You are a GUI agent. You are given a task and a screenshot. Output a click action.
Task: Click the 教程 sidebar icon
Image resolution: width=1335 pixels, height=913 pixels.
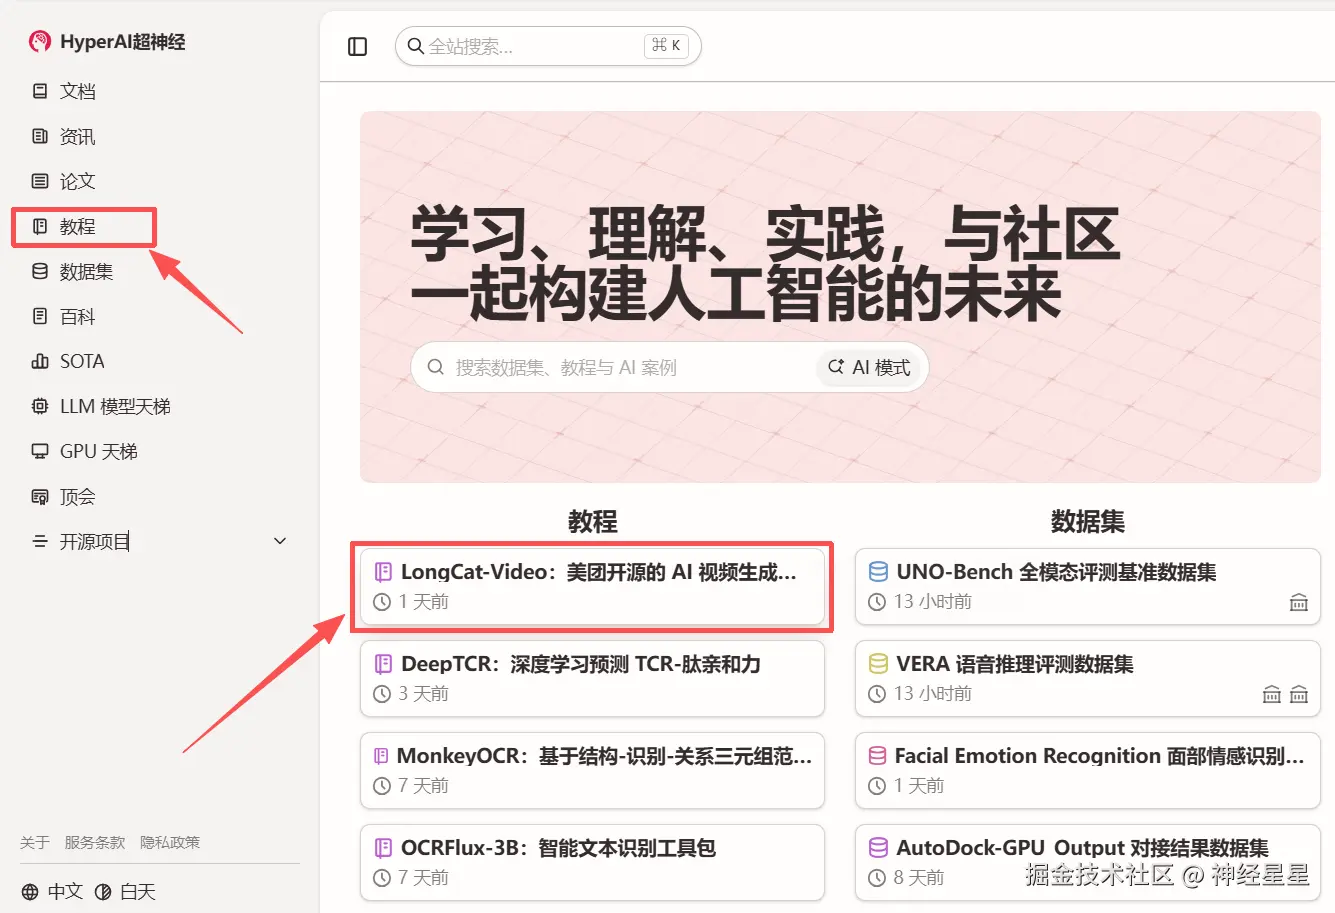pyautogui.click(x=40, y=226)
